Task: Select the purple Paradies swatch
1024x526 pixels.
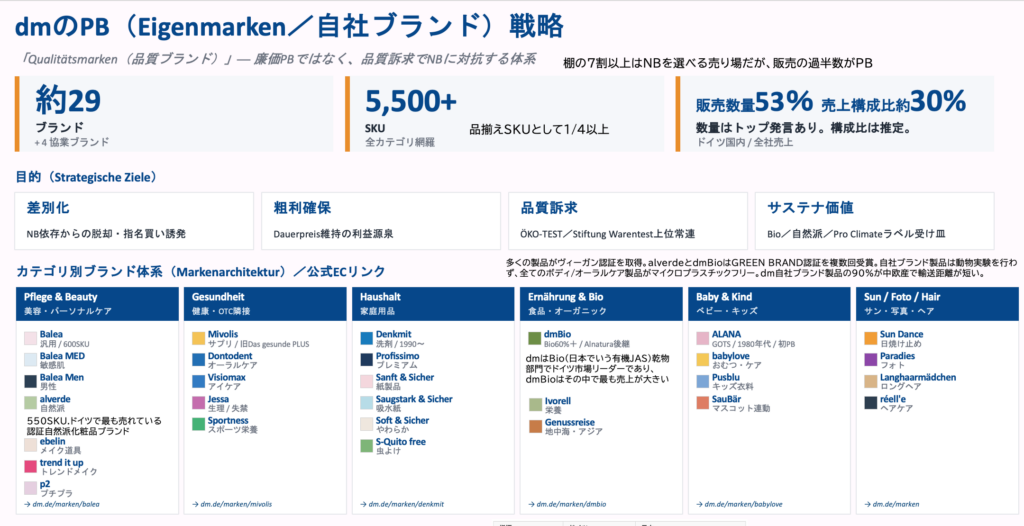Action: point(871,360)
